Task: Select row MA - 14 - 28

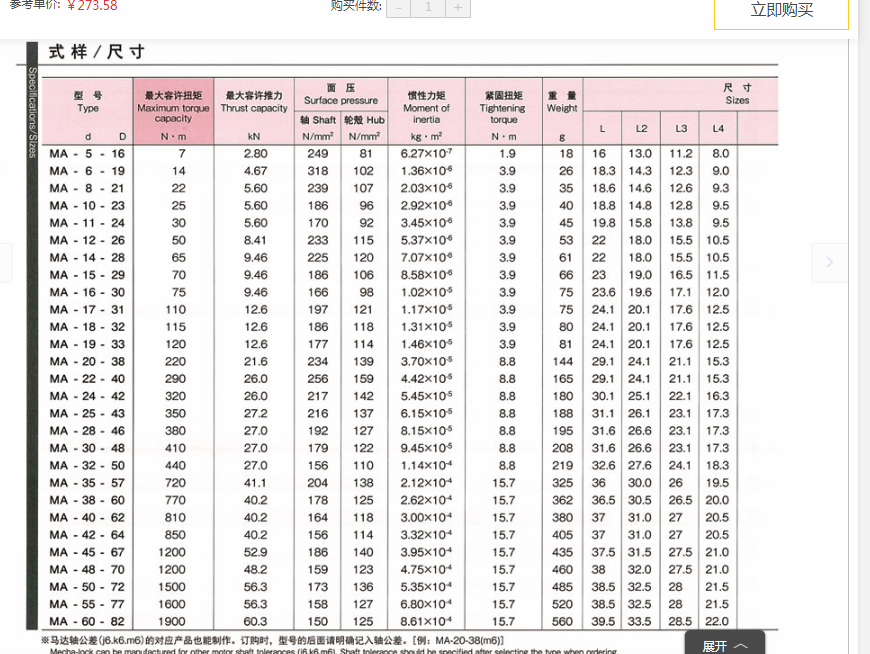Action: click(410, 257)
